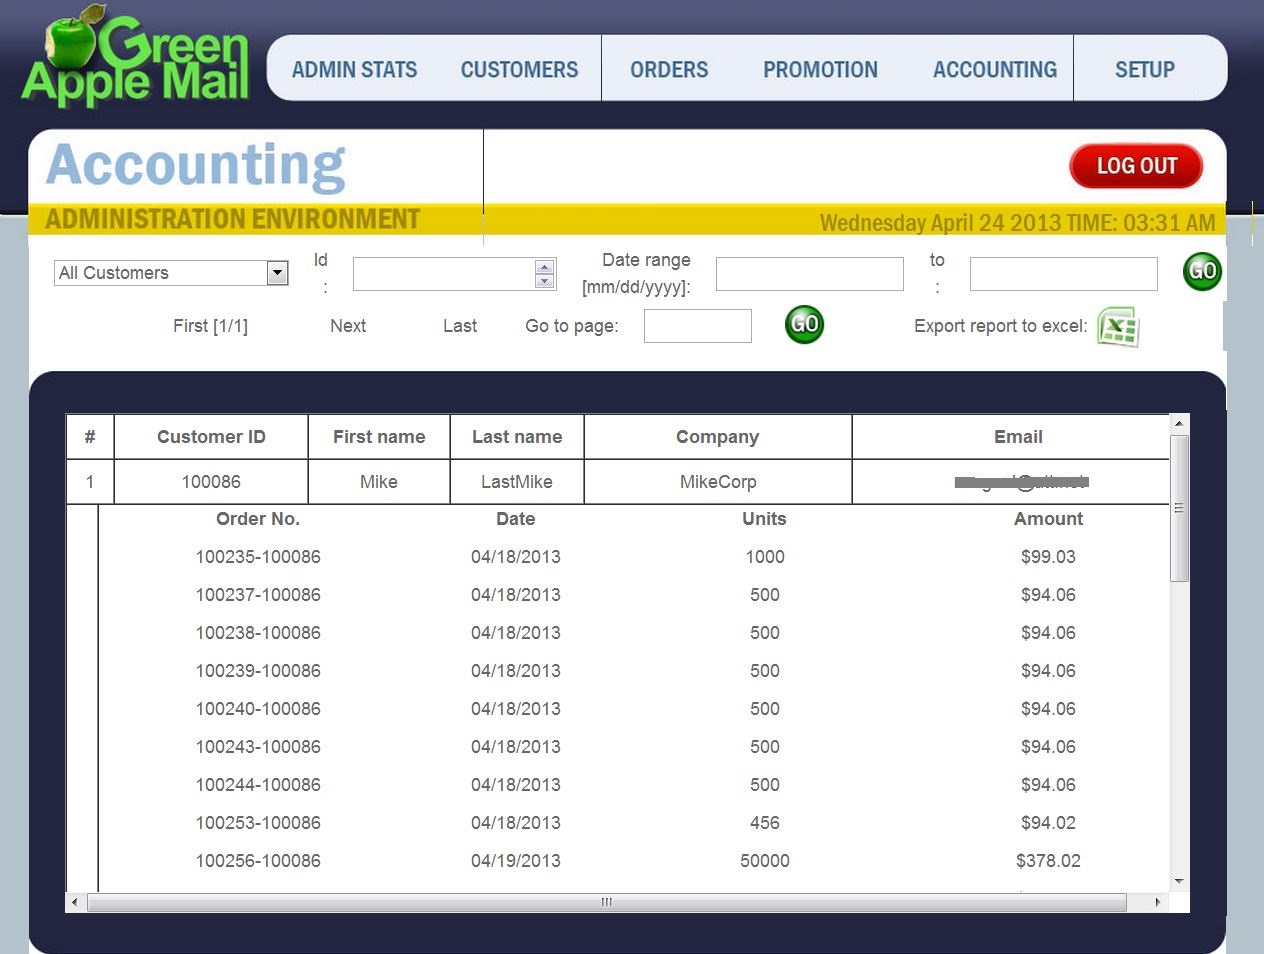Export report using the Excel icon
Viewport: 1264px width, 954px height.
click(1118, 326)
